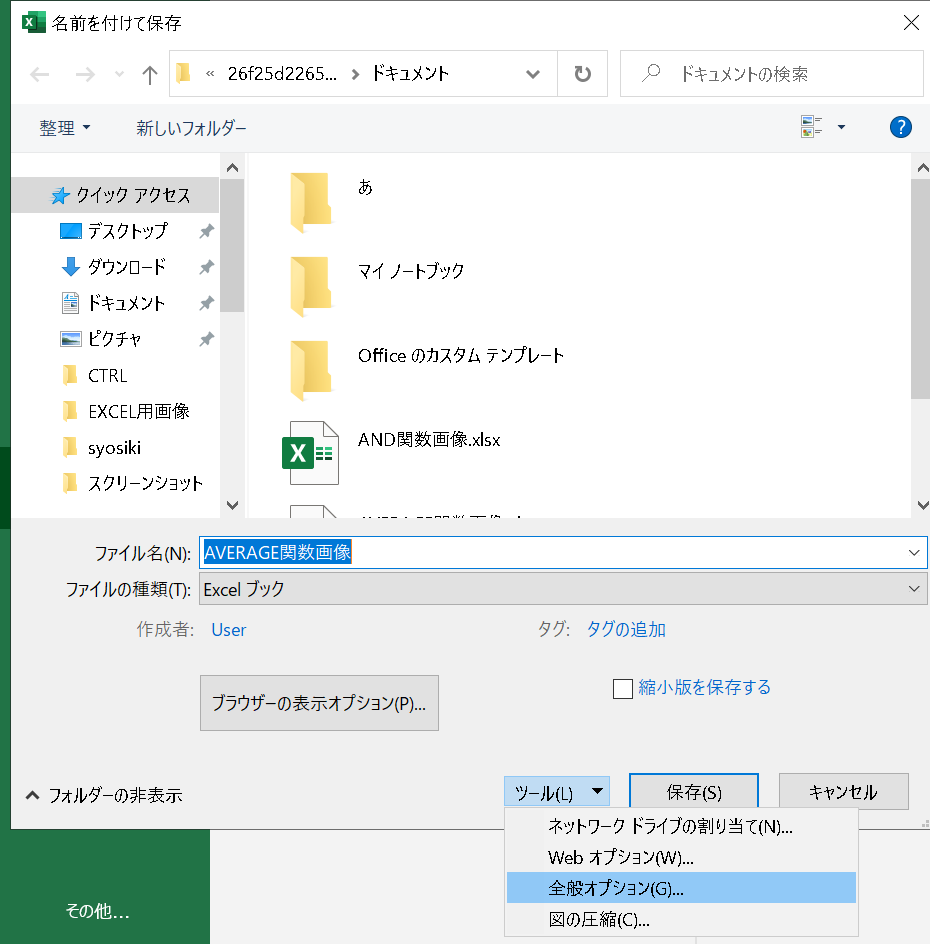Select syosiki folder in sidebar
The image size is (930, 944).
coord(101,448)
